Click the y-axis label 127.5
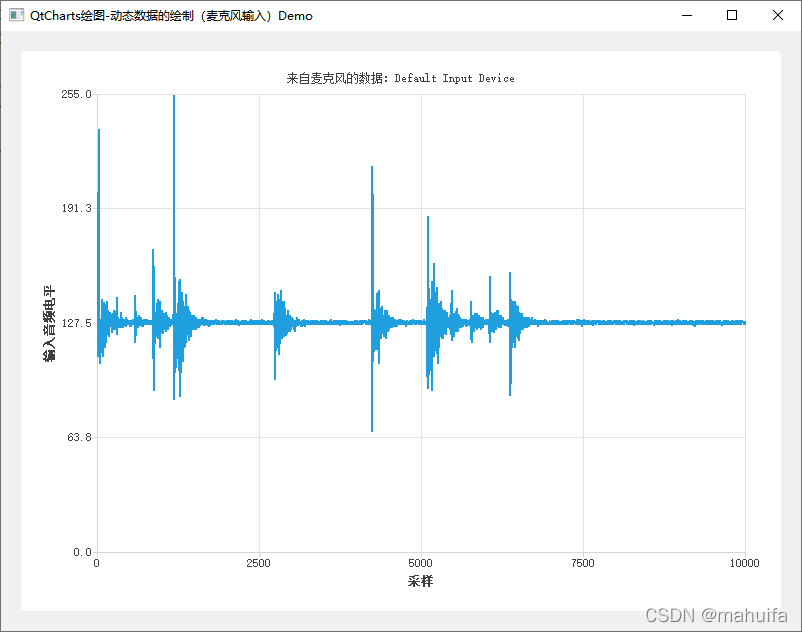The width and height of the screenshot is (802, 632). click(x=76, y=323)
